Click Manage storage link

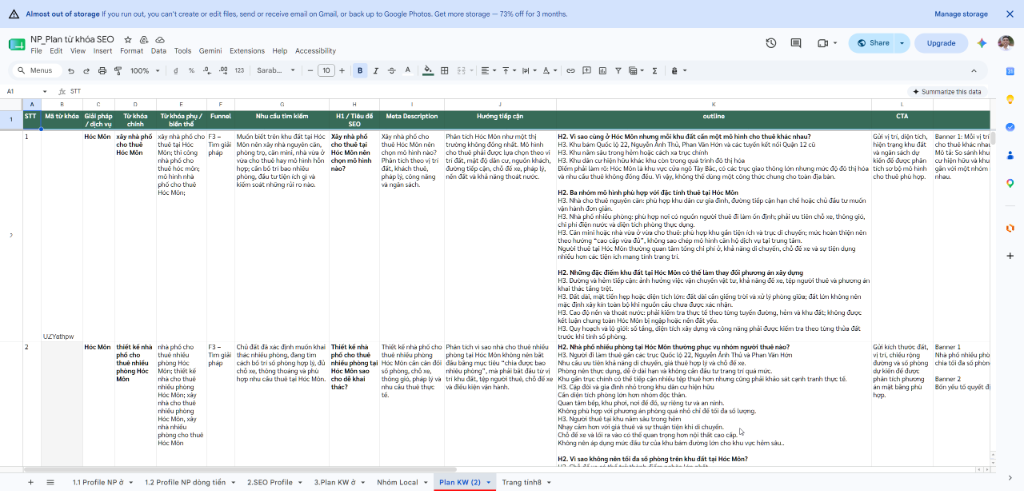[x=961, y=14]
